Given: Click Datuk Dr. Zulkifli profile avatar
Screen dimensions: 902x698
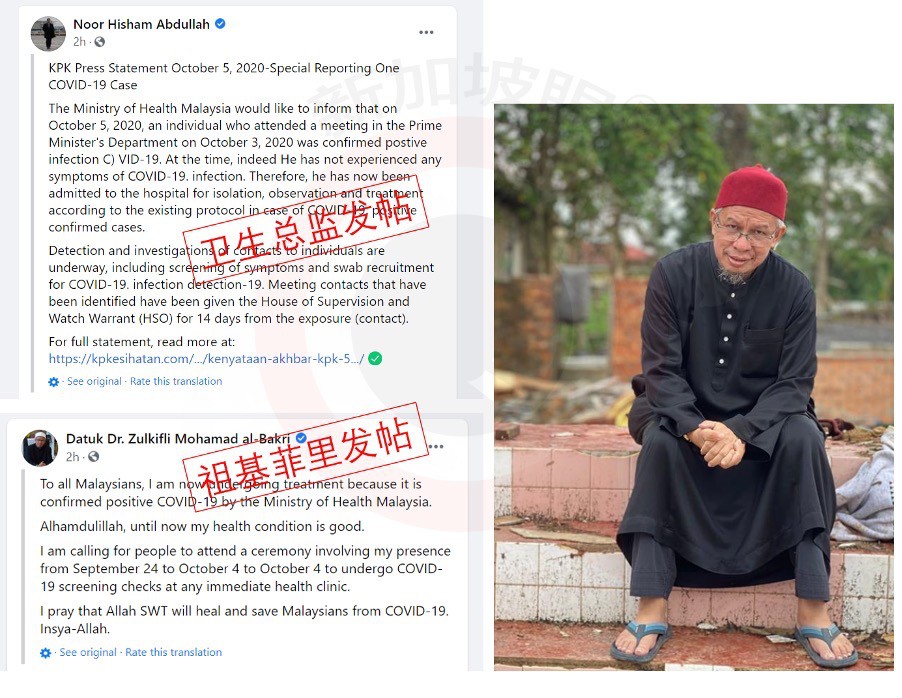Looking at the screenshot, I should (40, 448).
